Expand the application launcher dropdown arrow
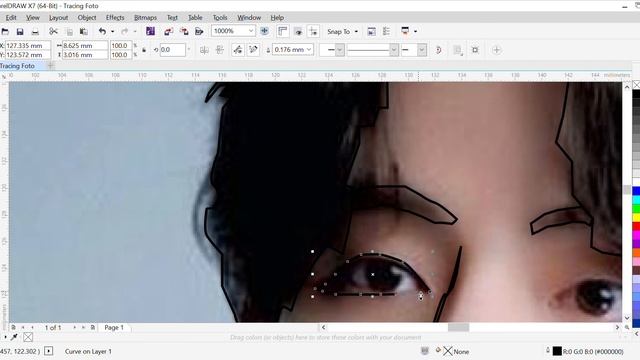The width and height of the screenshot is (640, 360). [x=416, y=31]
